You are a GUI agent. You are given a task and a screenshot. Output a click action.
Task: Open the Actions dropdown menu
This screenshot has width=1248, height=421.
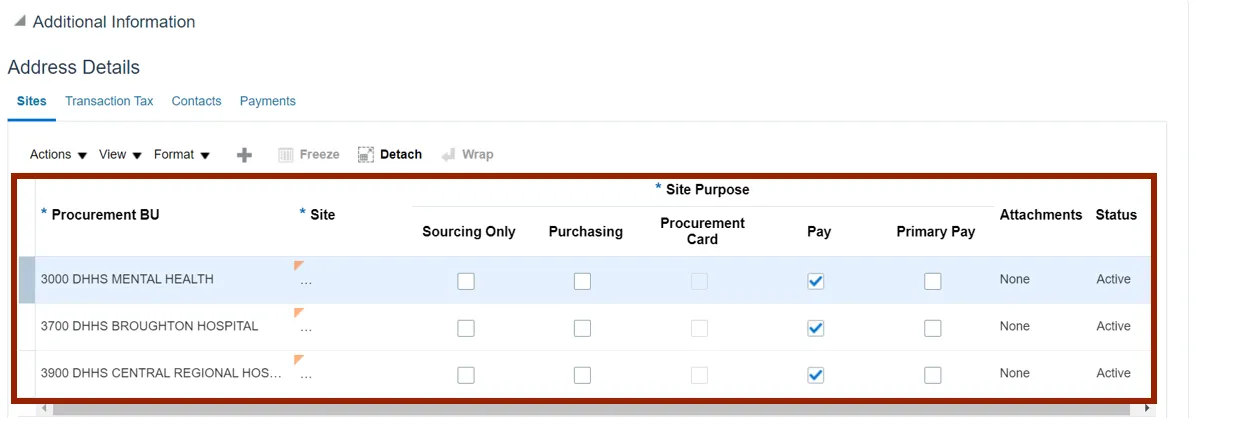tap(58, 155)
